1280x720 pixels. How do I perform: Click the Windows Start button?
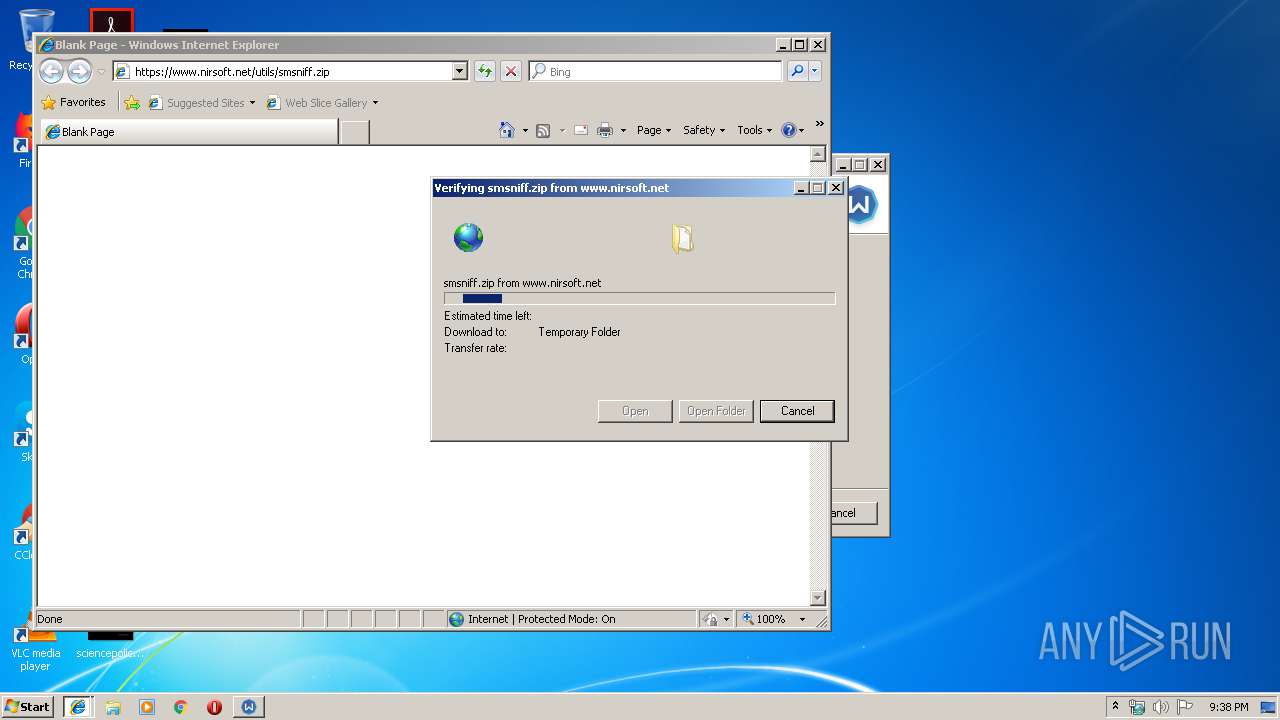point(27,706)
